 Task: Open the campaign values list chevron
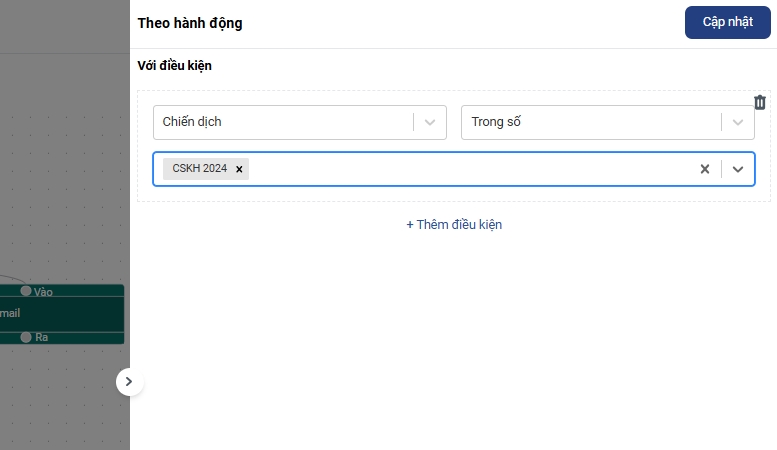coord(738,169)
